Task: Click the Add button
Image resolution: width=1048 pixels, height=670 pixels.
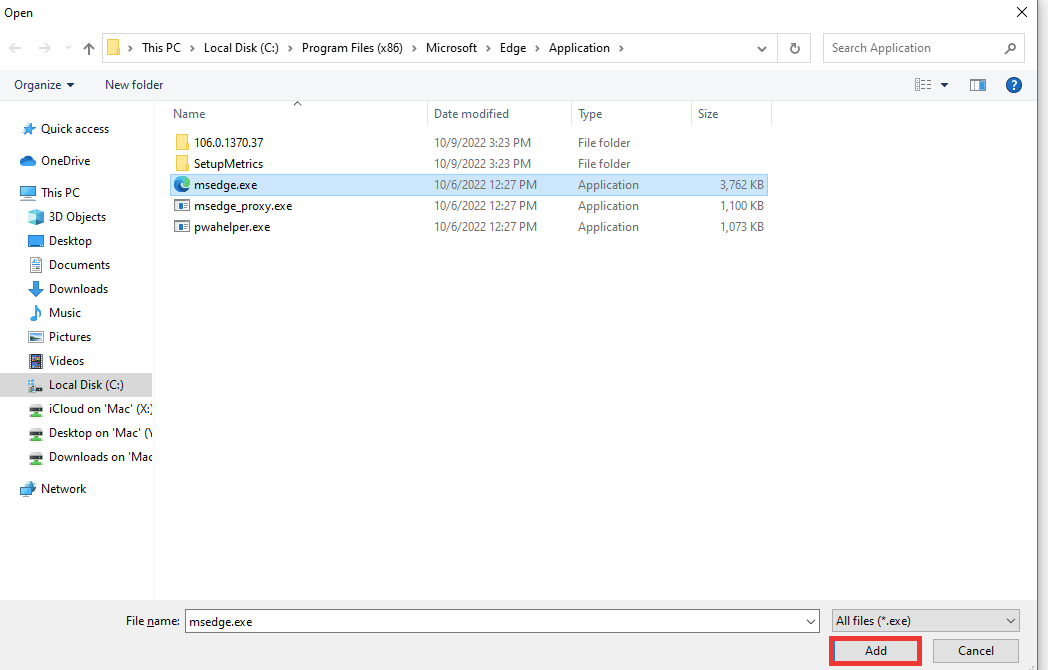Action: pyautogui.click(x=876, y=651)
